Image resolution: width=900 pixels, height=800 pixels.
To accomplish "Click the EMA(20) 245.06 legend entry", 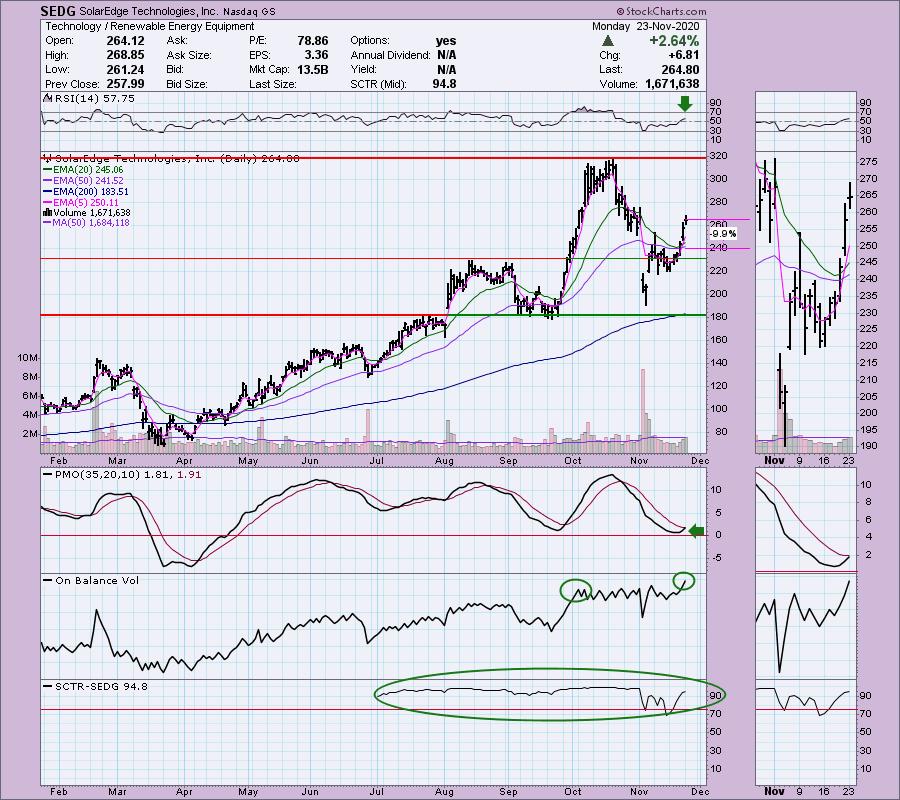I will point(84,170).
